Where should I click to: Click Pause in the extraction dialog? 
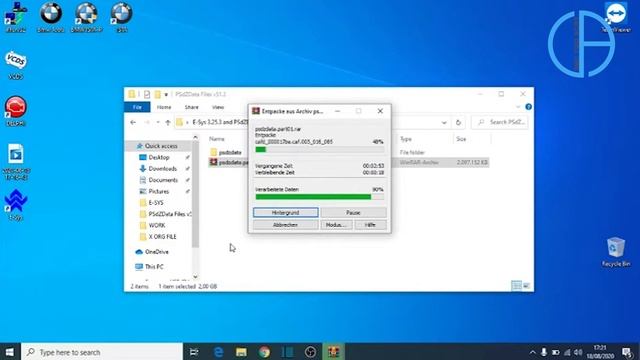(353, 213)
